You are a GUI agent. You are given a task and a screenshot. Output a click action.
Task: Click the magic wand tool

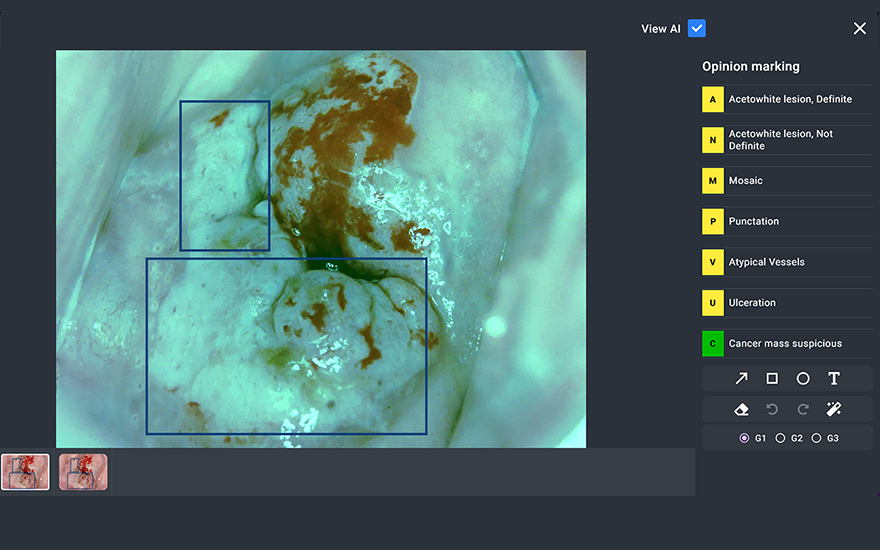[834, 409]
